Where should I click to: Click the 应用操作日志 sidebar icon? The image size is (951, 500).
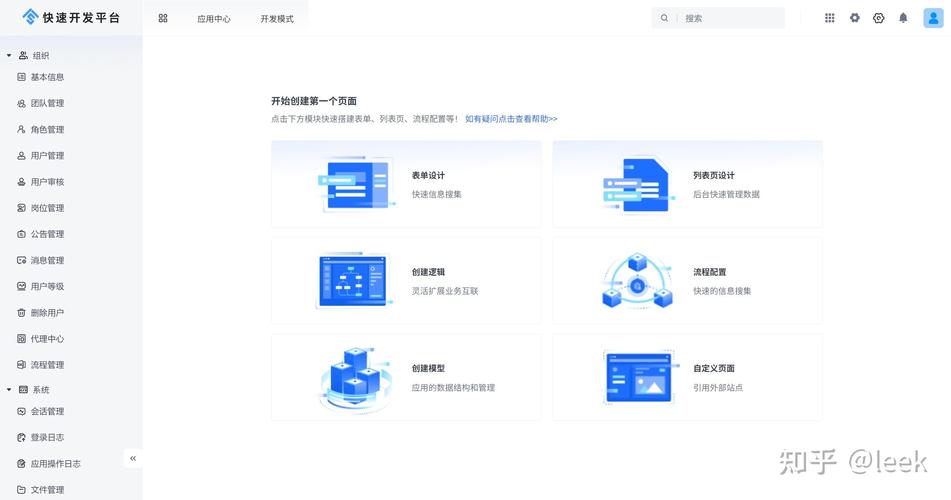pyautogui.click(x=21, y=464)
